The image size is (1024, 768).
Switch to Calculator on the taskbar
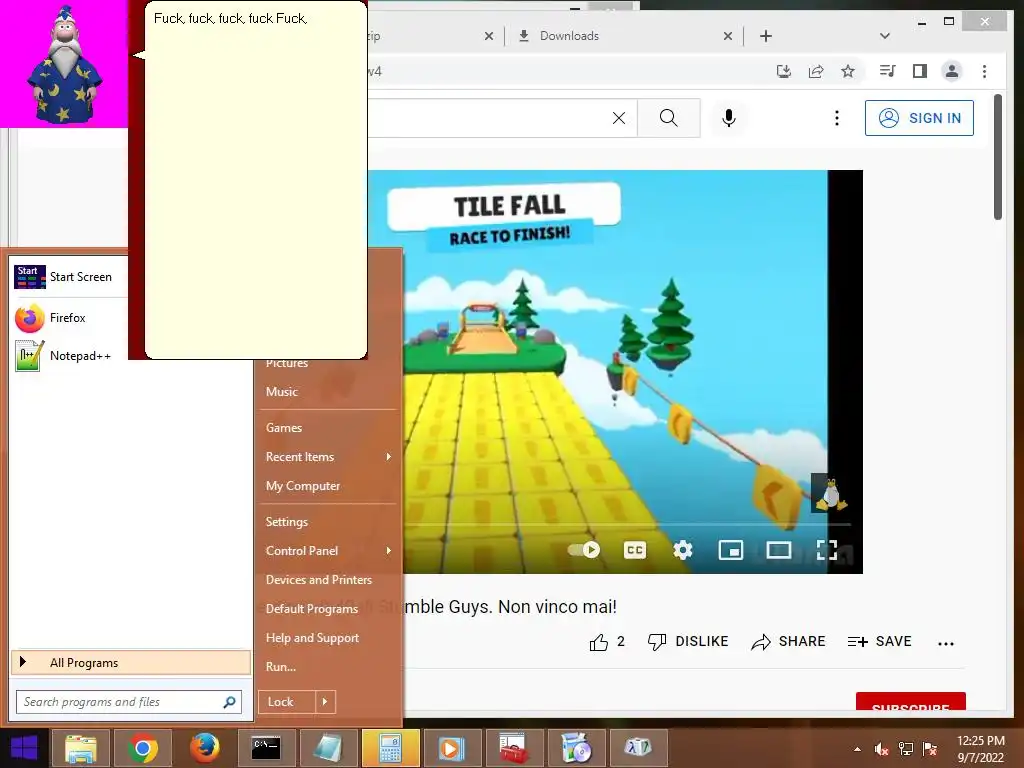391,748
